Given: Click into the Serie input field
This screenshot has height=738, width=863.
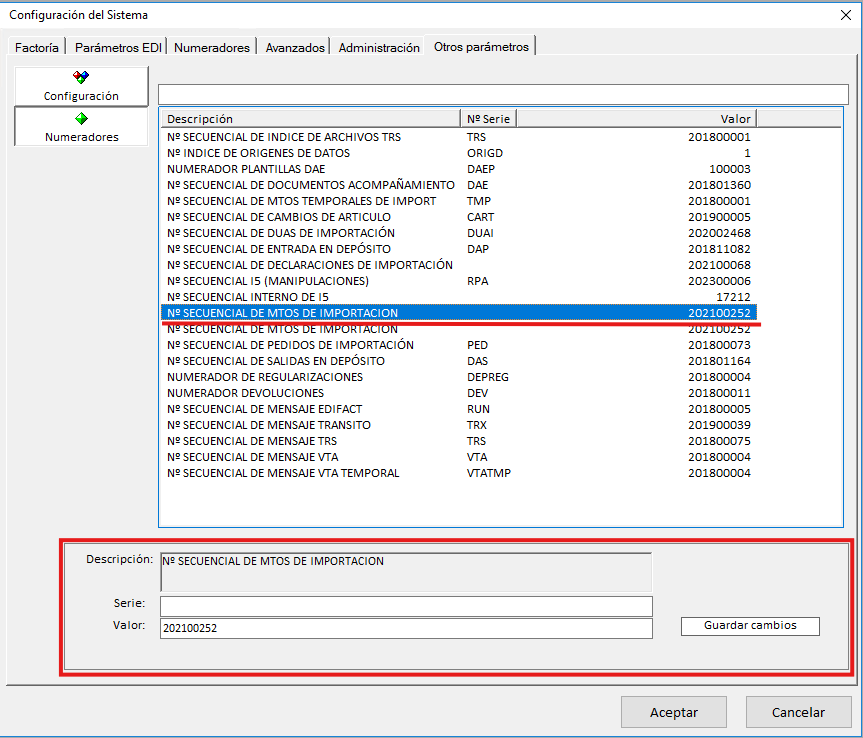Looking at the screenshot, I should [x=406, y=606].
